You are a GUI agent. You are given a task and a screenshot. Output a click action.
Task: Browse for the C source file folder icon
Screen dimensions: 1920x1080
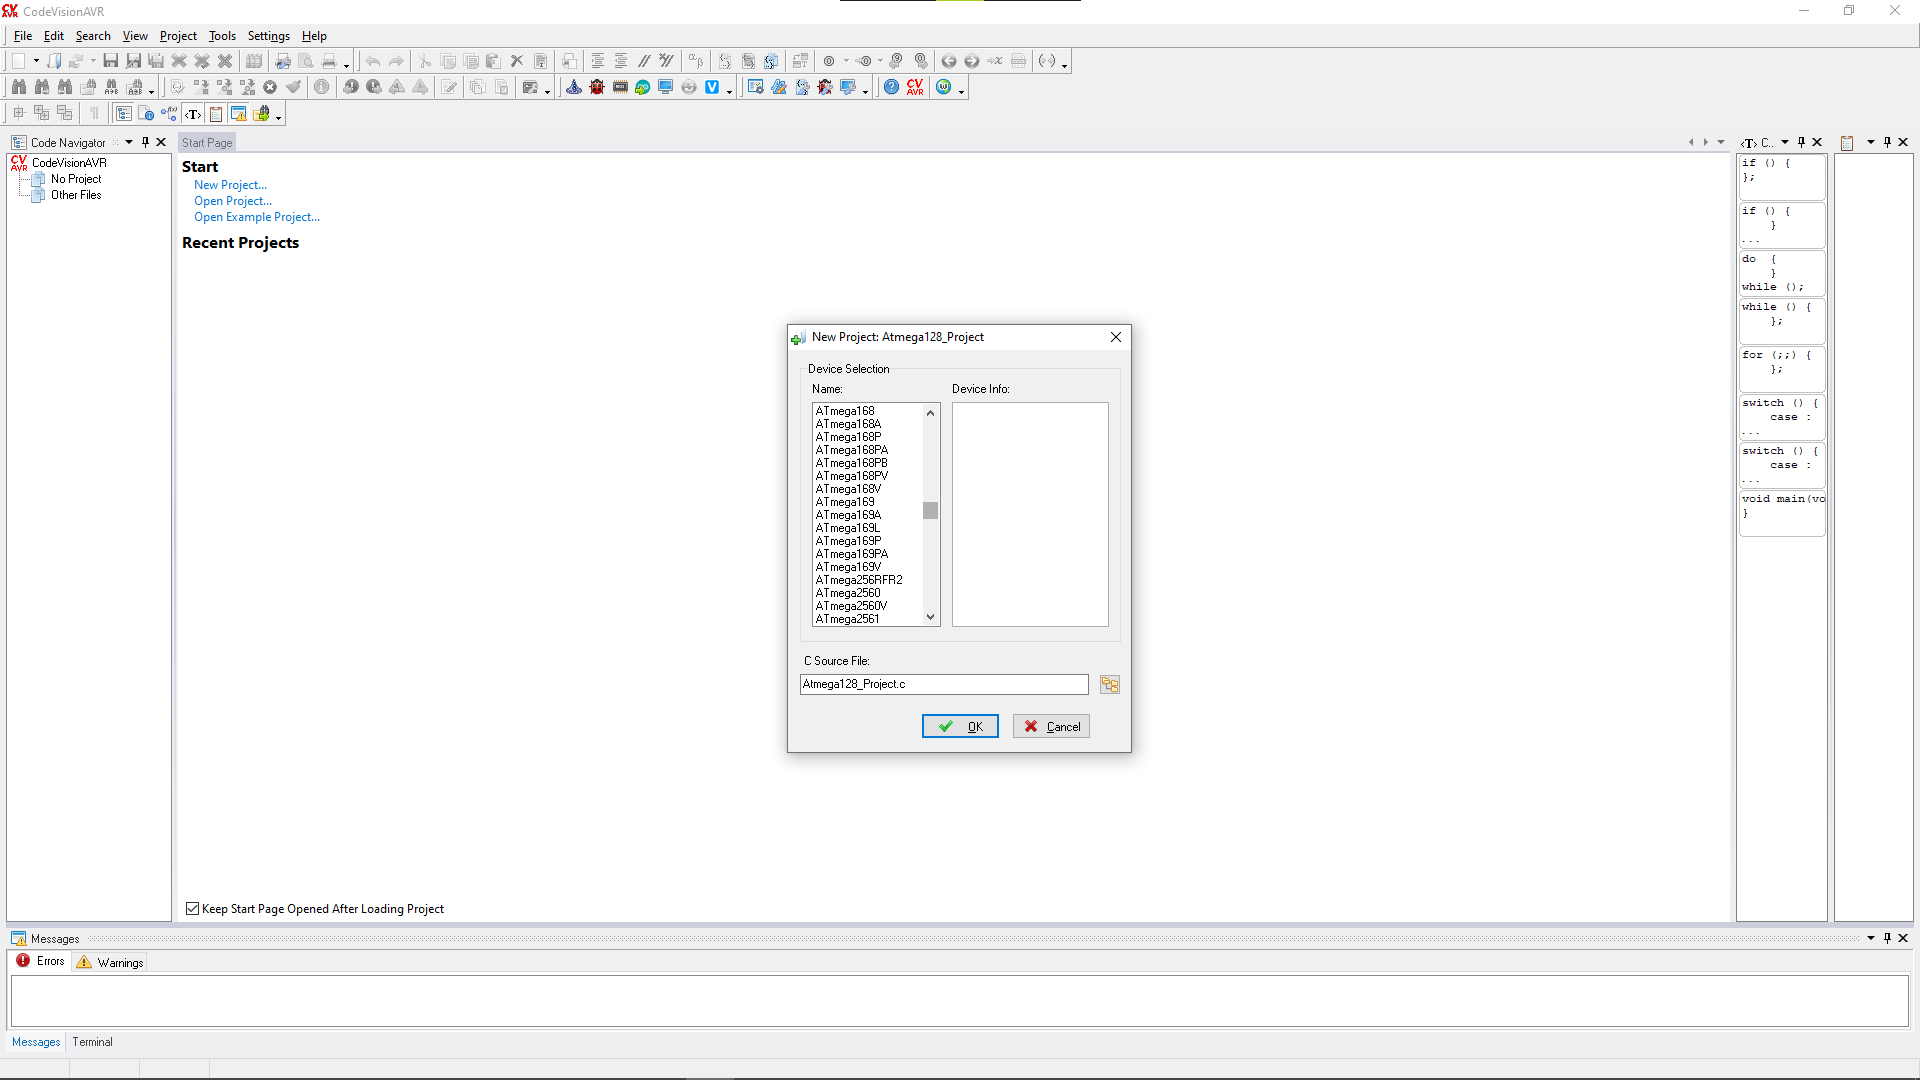pyautogui.click(x=1109, y=685)
